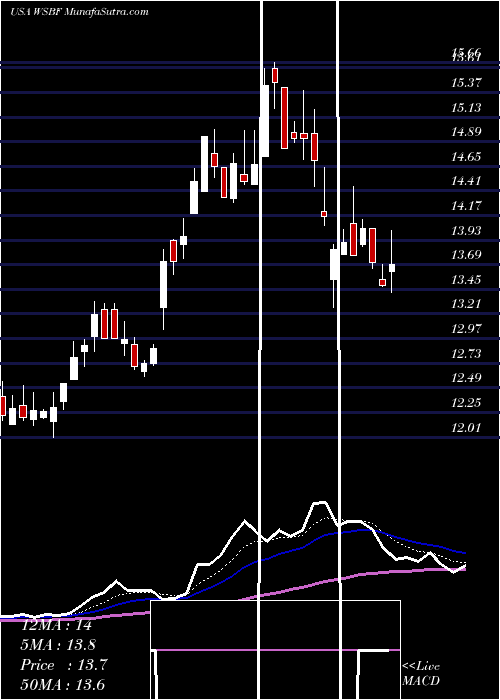Select the 14.65 price level label
Viewport: 500px width, 700px height.
point(467,156)
